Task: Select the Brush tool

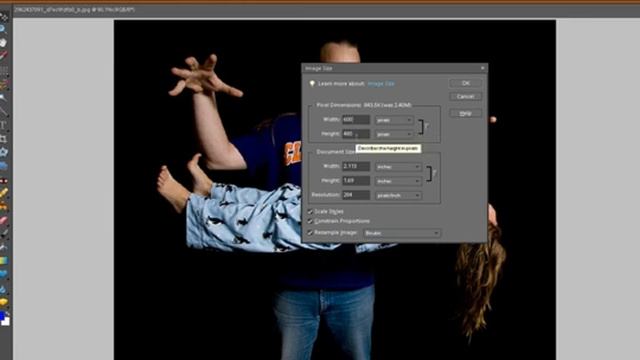Action: (3, 234)
